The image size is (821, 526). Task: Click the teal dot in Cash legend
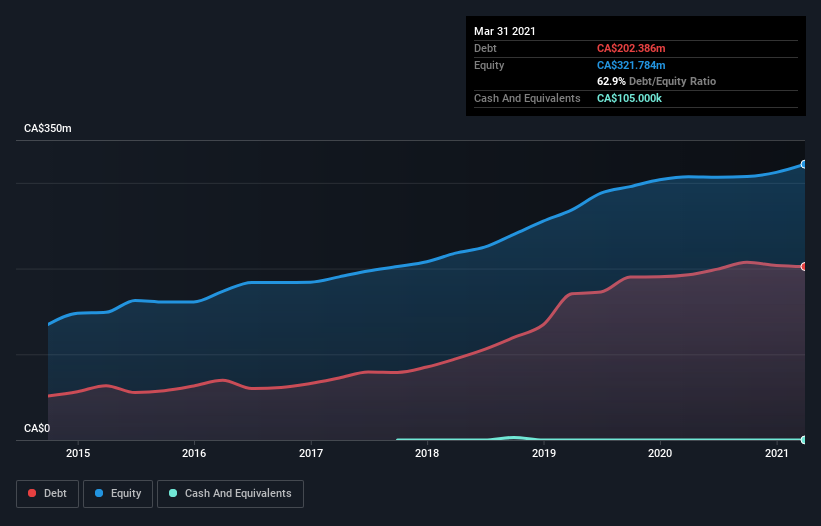click(x=173, y=493)
